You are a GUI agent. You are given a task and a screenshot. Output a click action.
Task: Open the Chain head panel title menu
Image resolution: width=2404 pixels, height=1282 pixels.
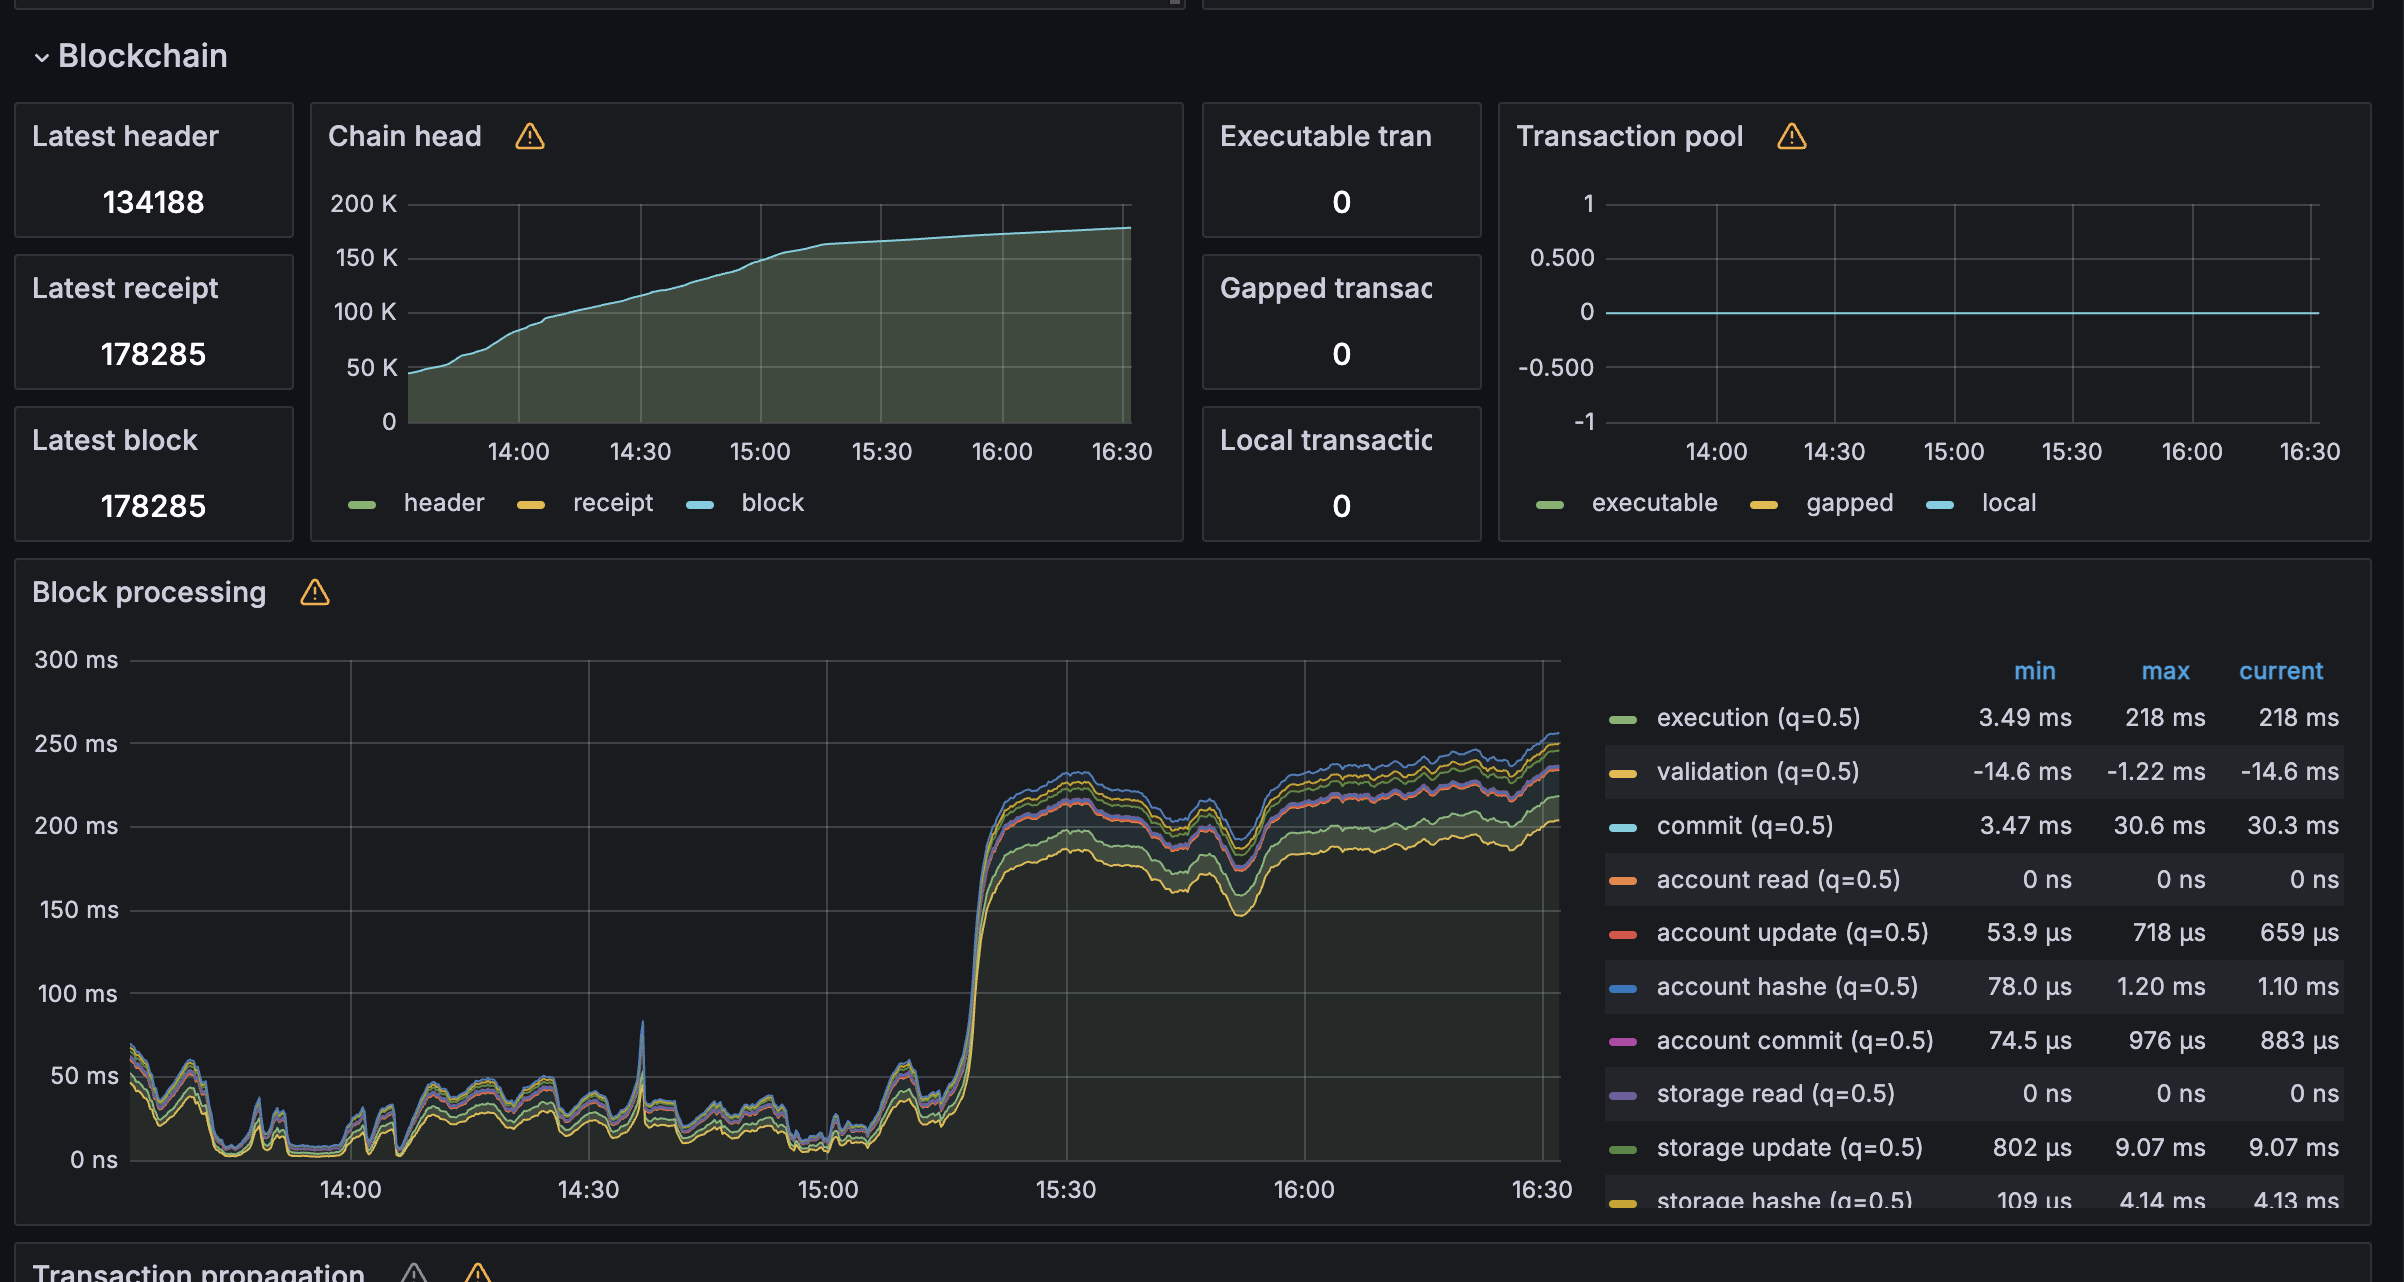[404, 136]
